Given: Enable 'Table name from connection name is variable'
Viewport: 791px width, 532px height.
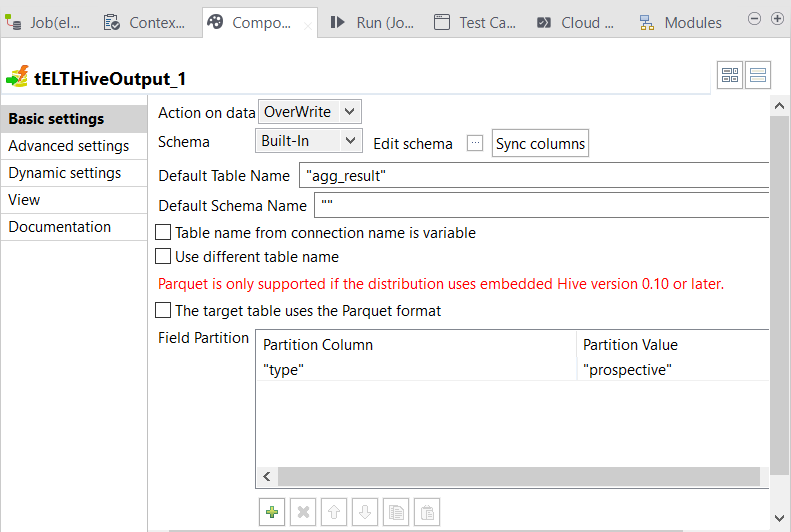Looking at the screenshot, I should [x=164, y=233].
